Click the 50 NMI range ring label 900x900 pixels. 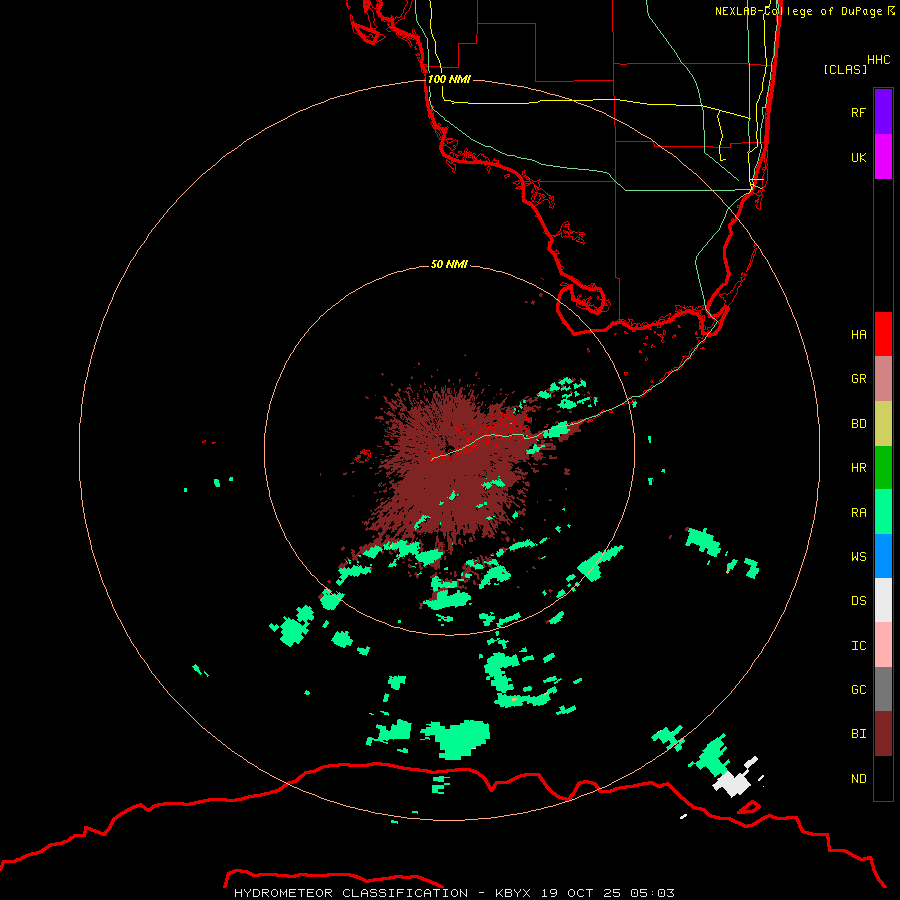click(x=449, y=264)
